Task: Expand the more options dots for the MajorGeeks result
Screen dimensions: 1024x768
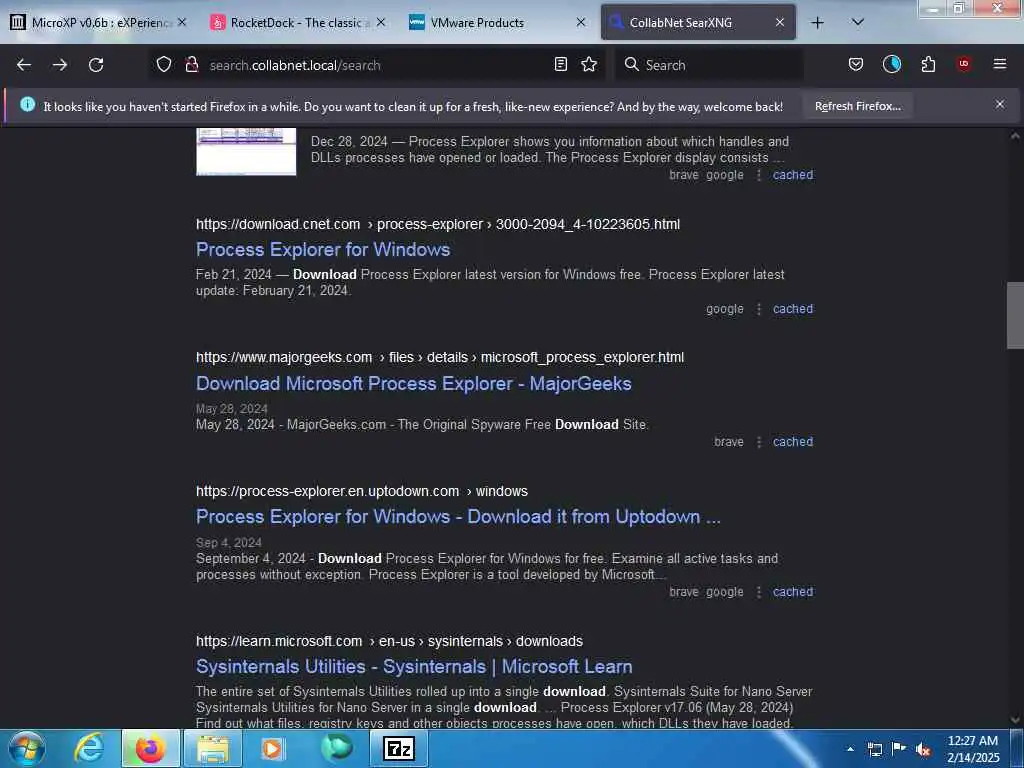Action: point(758,442)
